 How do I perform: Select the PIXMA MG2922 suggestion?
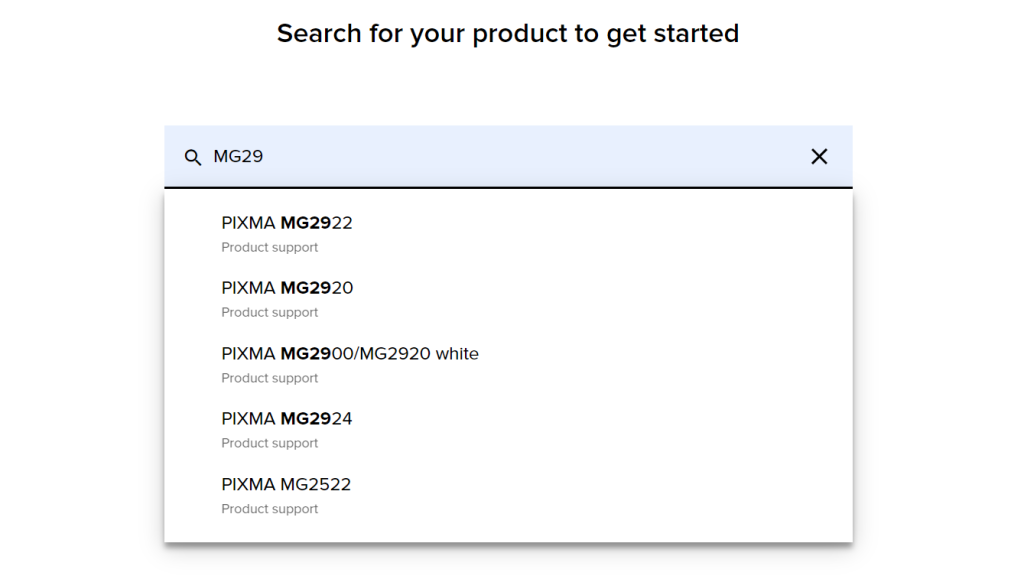508,234
